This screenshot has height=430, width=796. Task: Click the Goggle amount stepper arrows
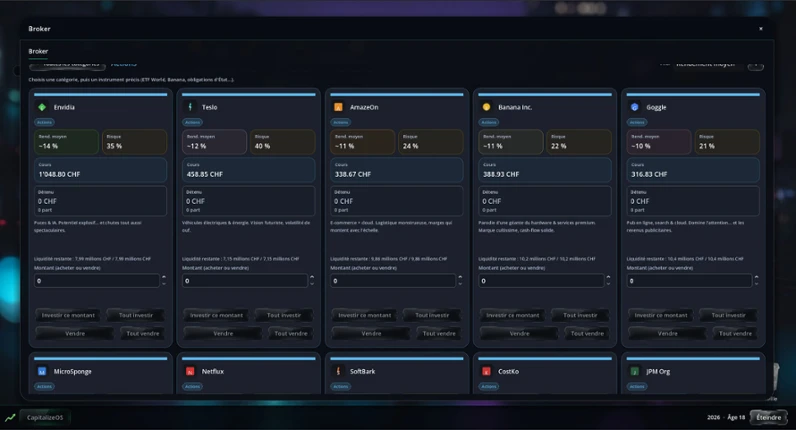[757, 281]
